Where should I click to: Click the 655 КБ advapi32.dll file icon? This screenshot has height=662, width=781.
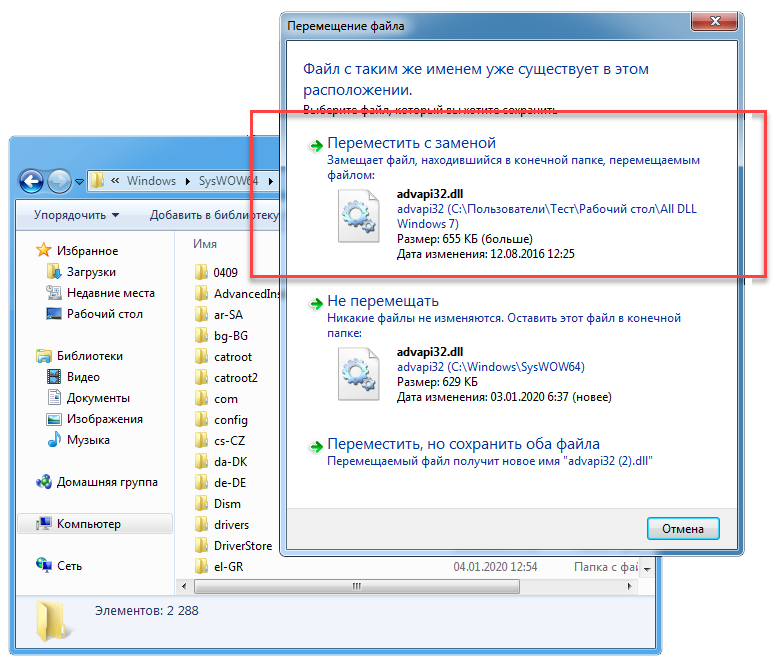(x=358, y=216)
